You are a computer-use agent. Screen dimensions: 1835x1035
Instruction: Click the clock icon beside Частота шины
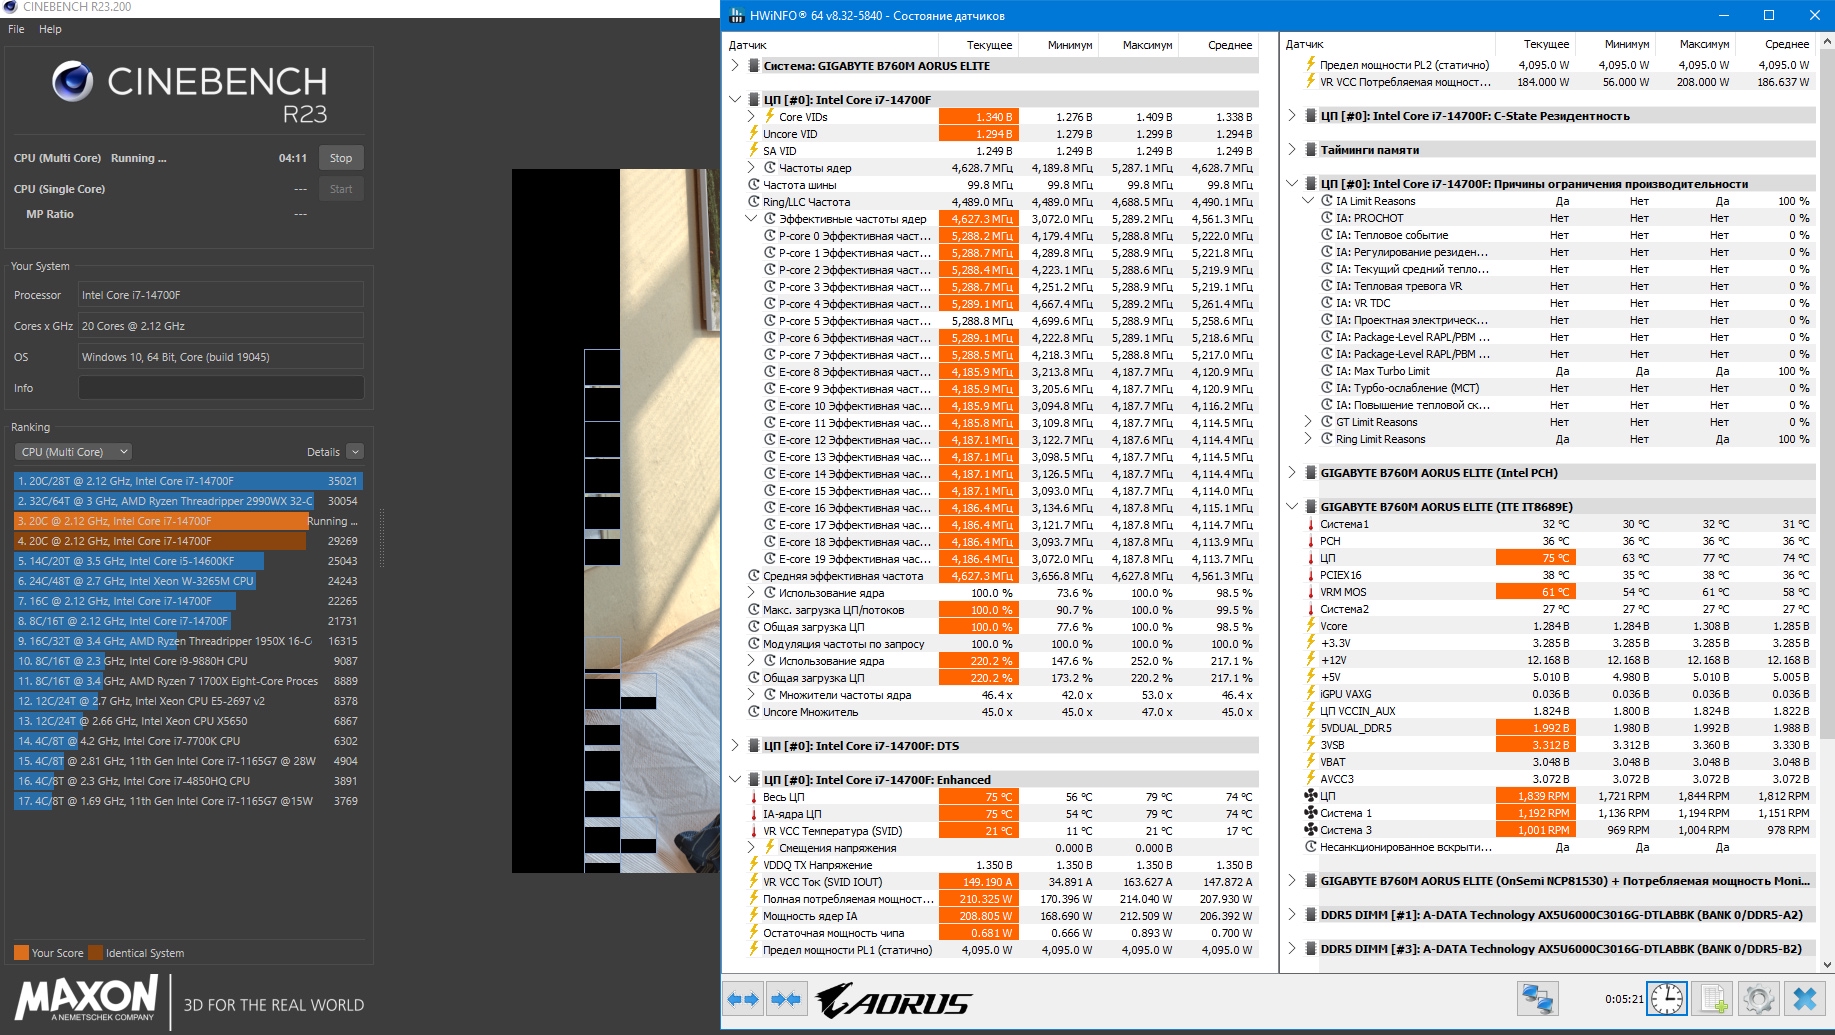point(754,185)
